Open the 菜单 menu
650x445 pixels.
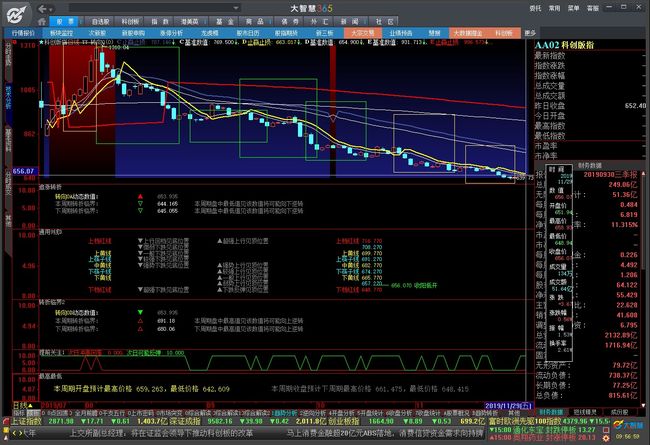click(573, 8)
